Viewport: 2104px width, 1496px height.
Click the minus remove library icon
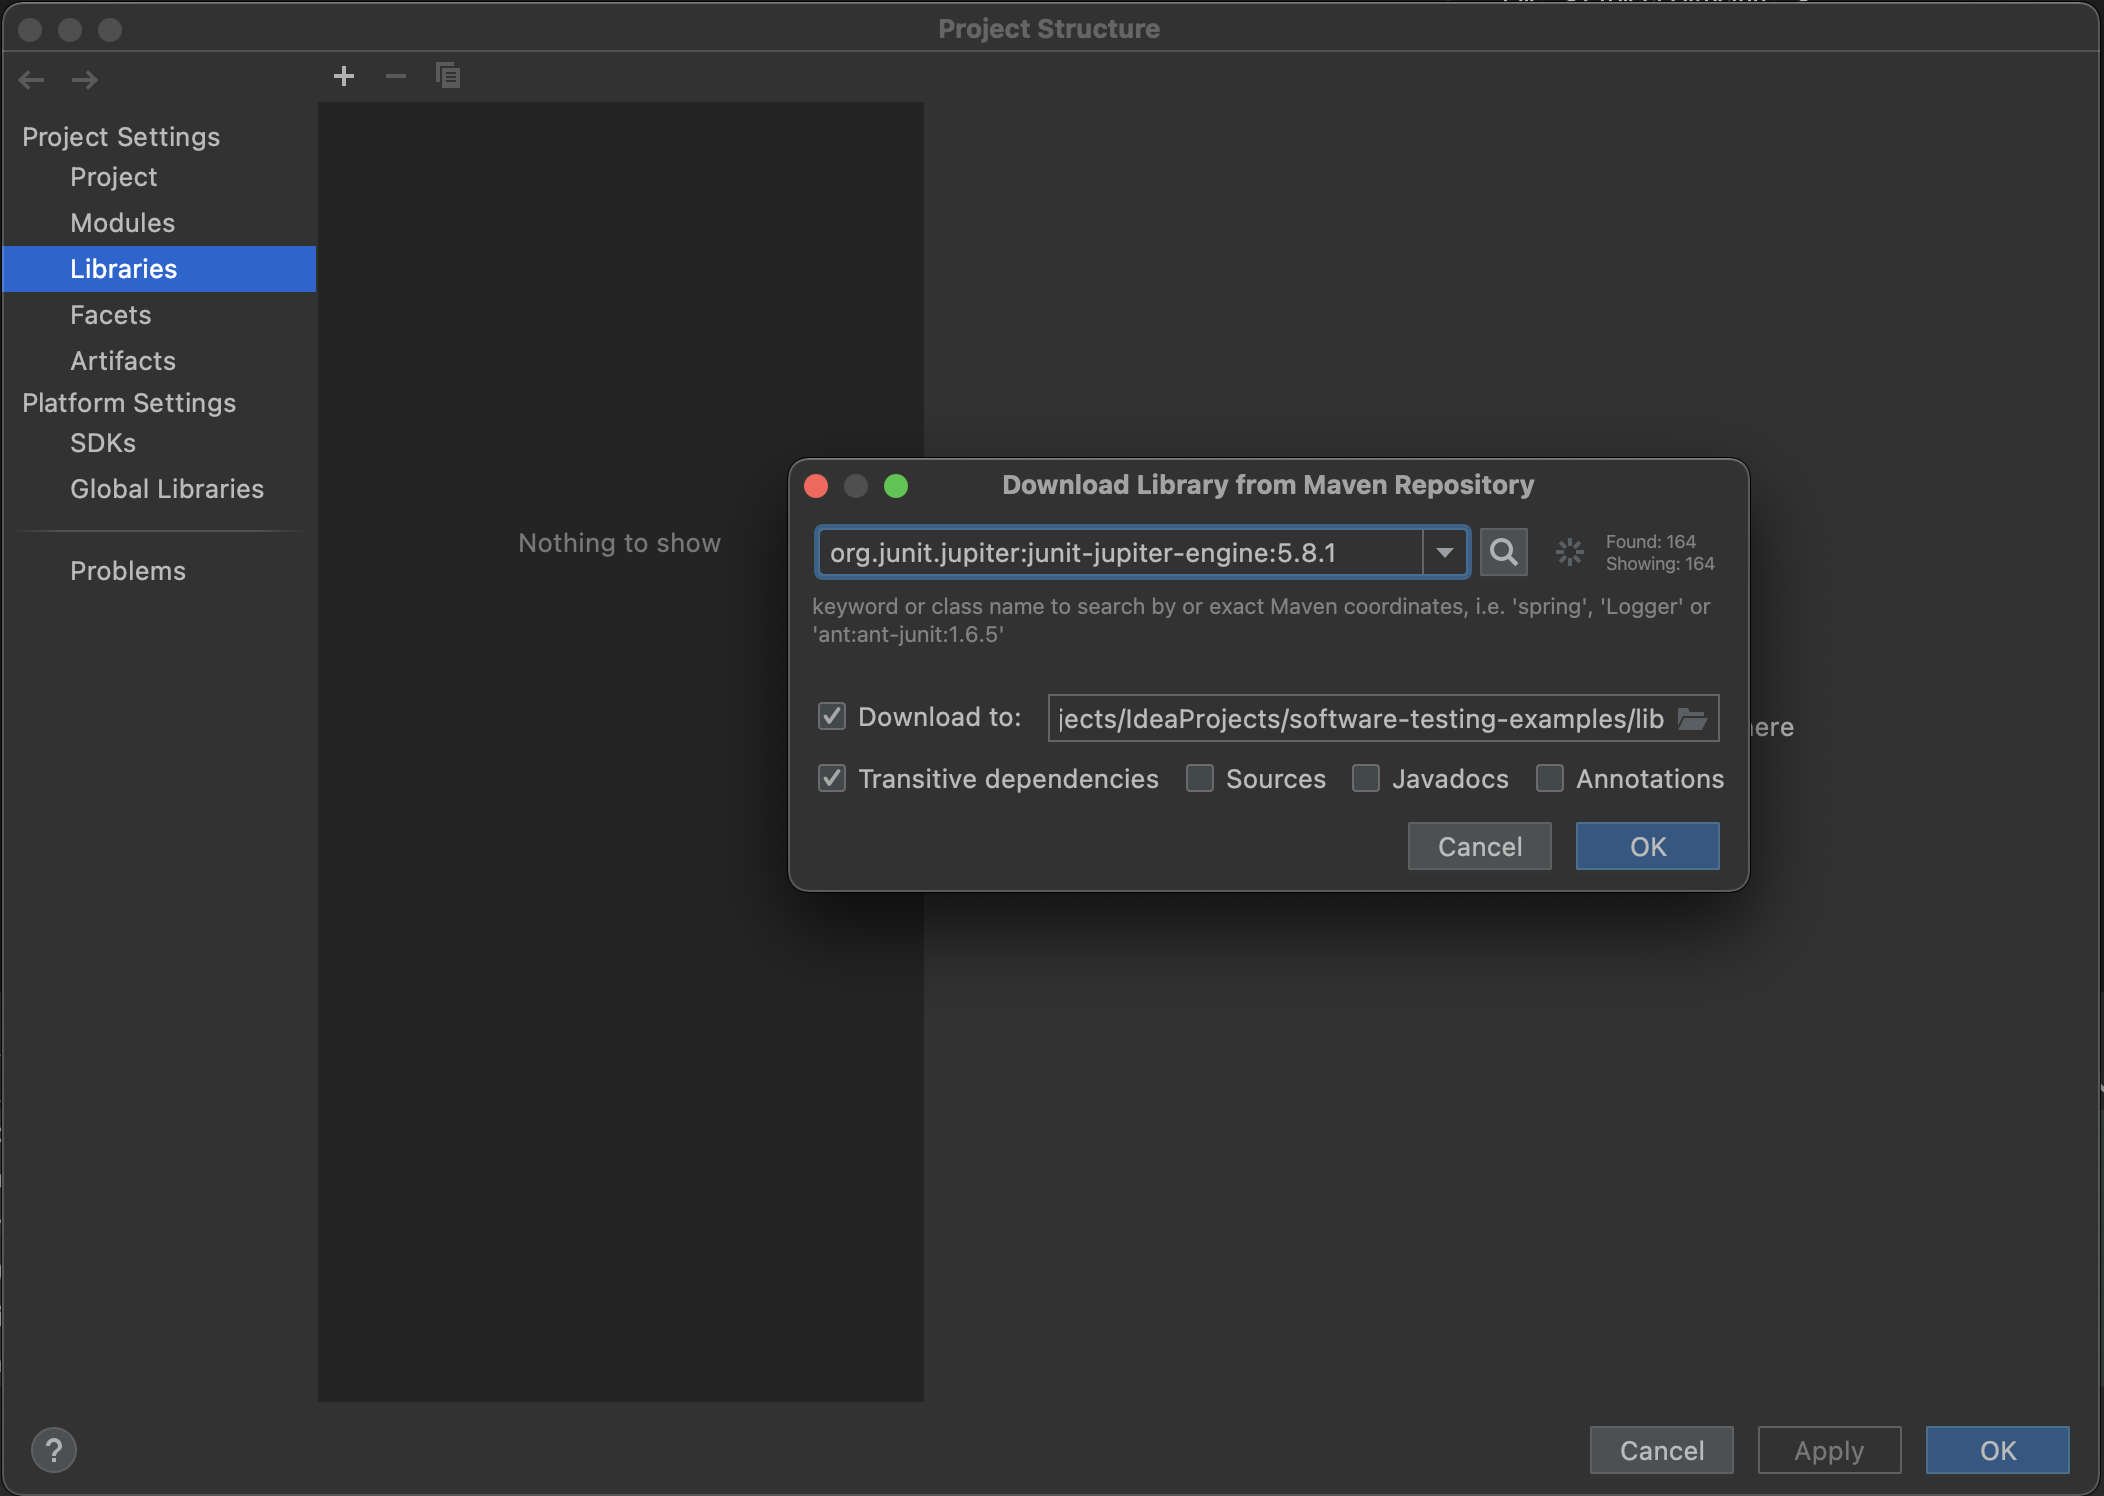tap(396, 76)
